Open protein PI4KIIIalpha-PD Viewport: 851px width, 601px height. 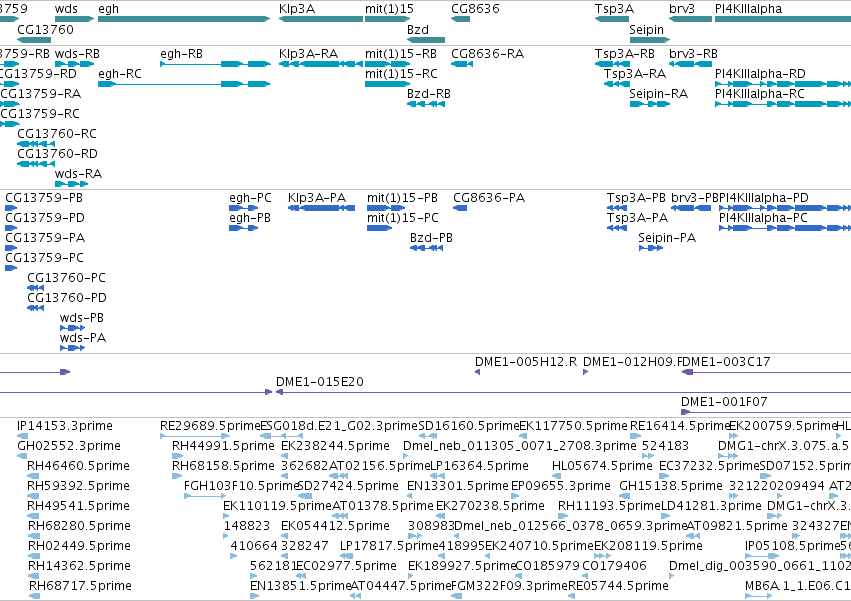click(764, 198)
